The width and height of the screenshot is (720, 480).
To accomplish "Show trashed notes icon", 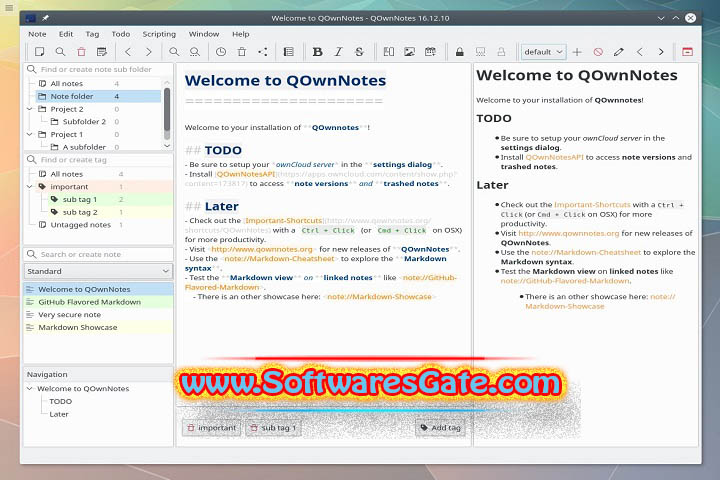I will click(242, 52).
